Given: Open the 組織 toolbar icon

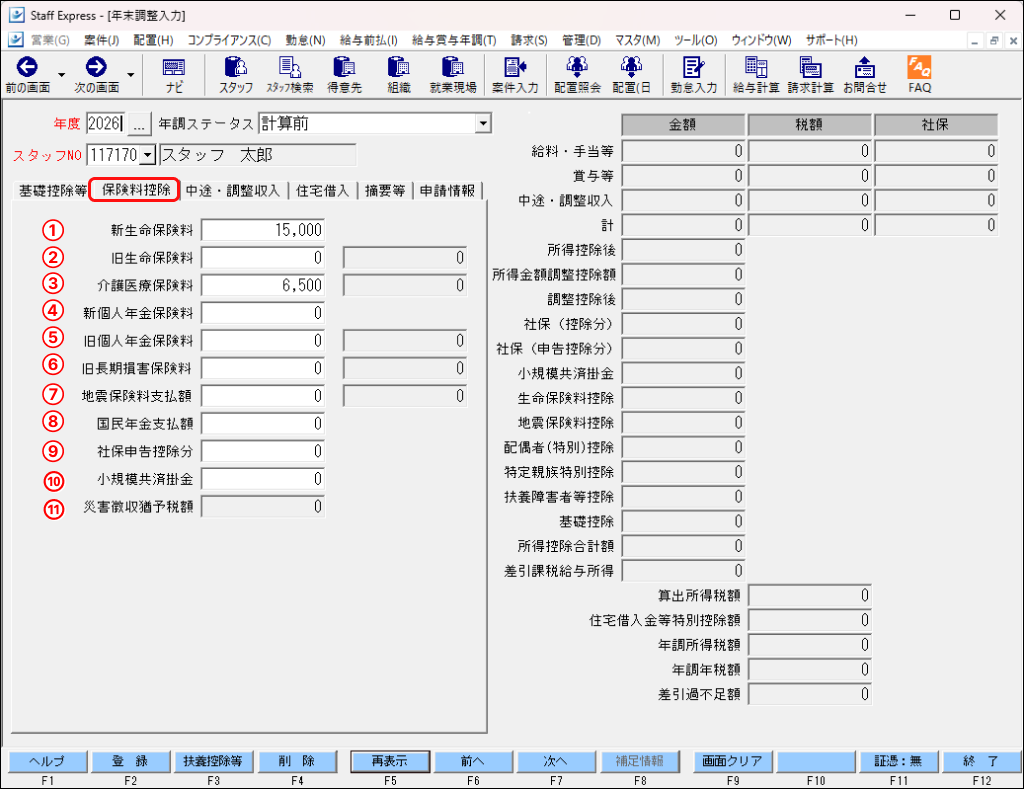Looking at the screenshot, I should click(x=398, y=74).
